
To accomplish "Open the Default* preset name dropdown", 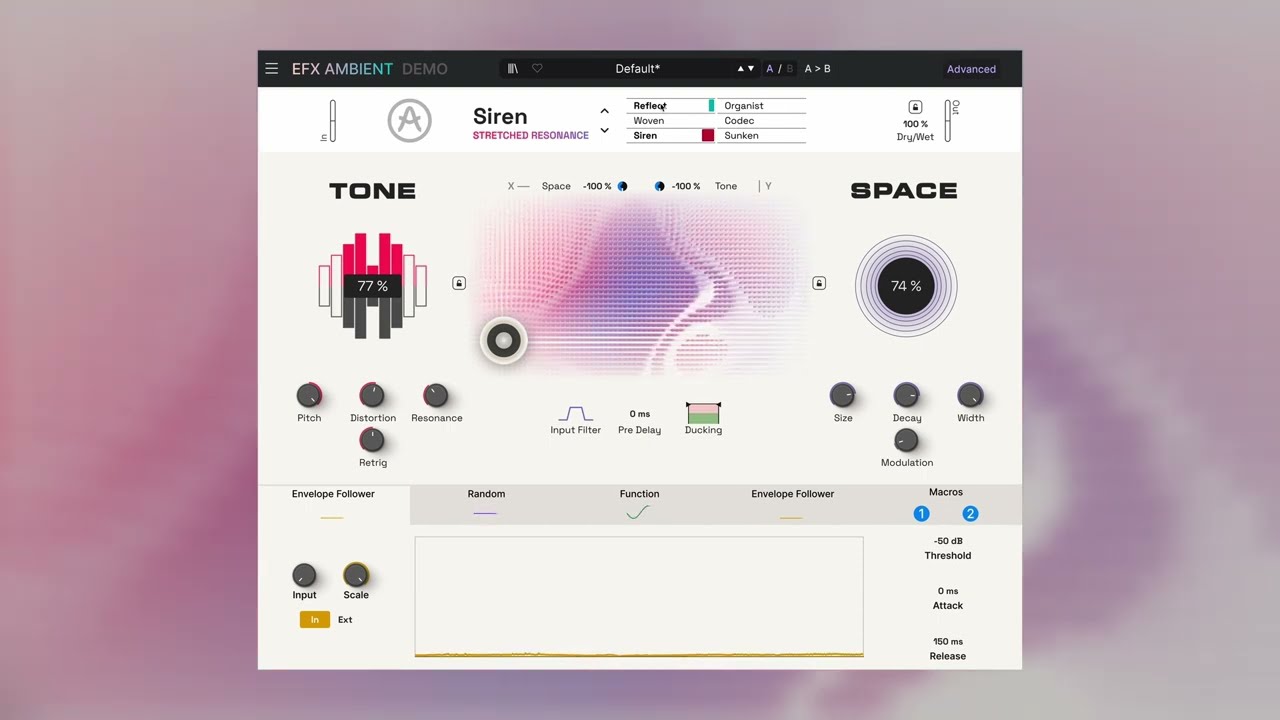I will tap(637, 69).
